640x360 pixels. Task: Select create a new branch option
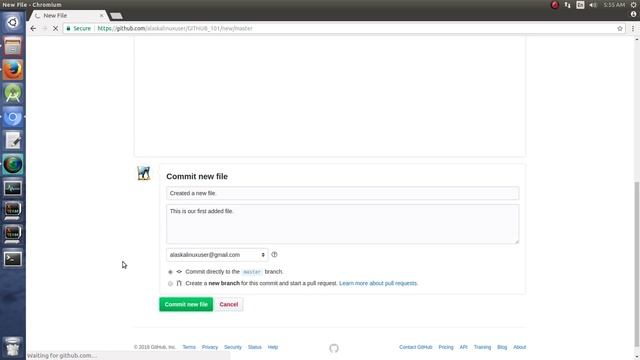tap(170, 283)
